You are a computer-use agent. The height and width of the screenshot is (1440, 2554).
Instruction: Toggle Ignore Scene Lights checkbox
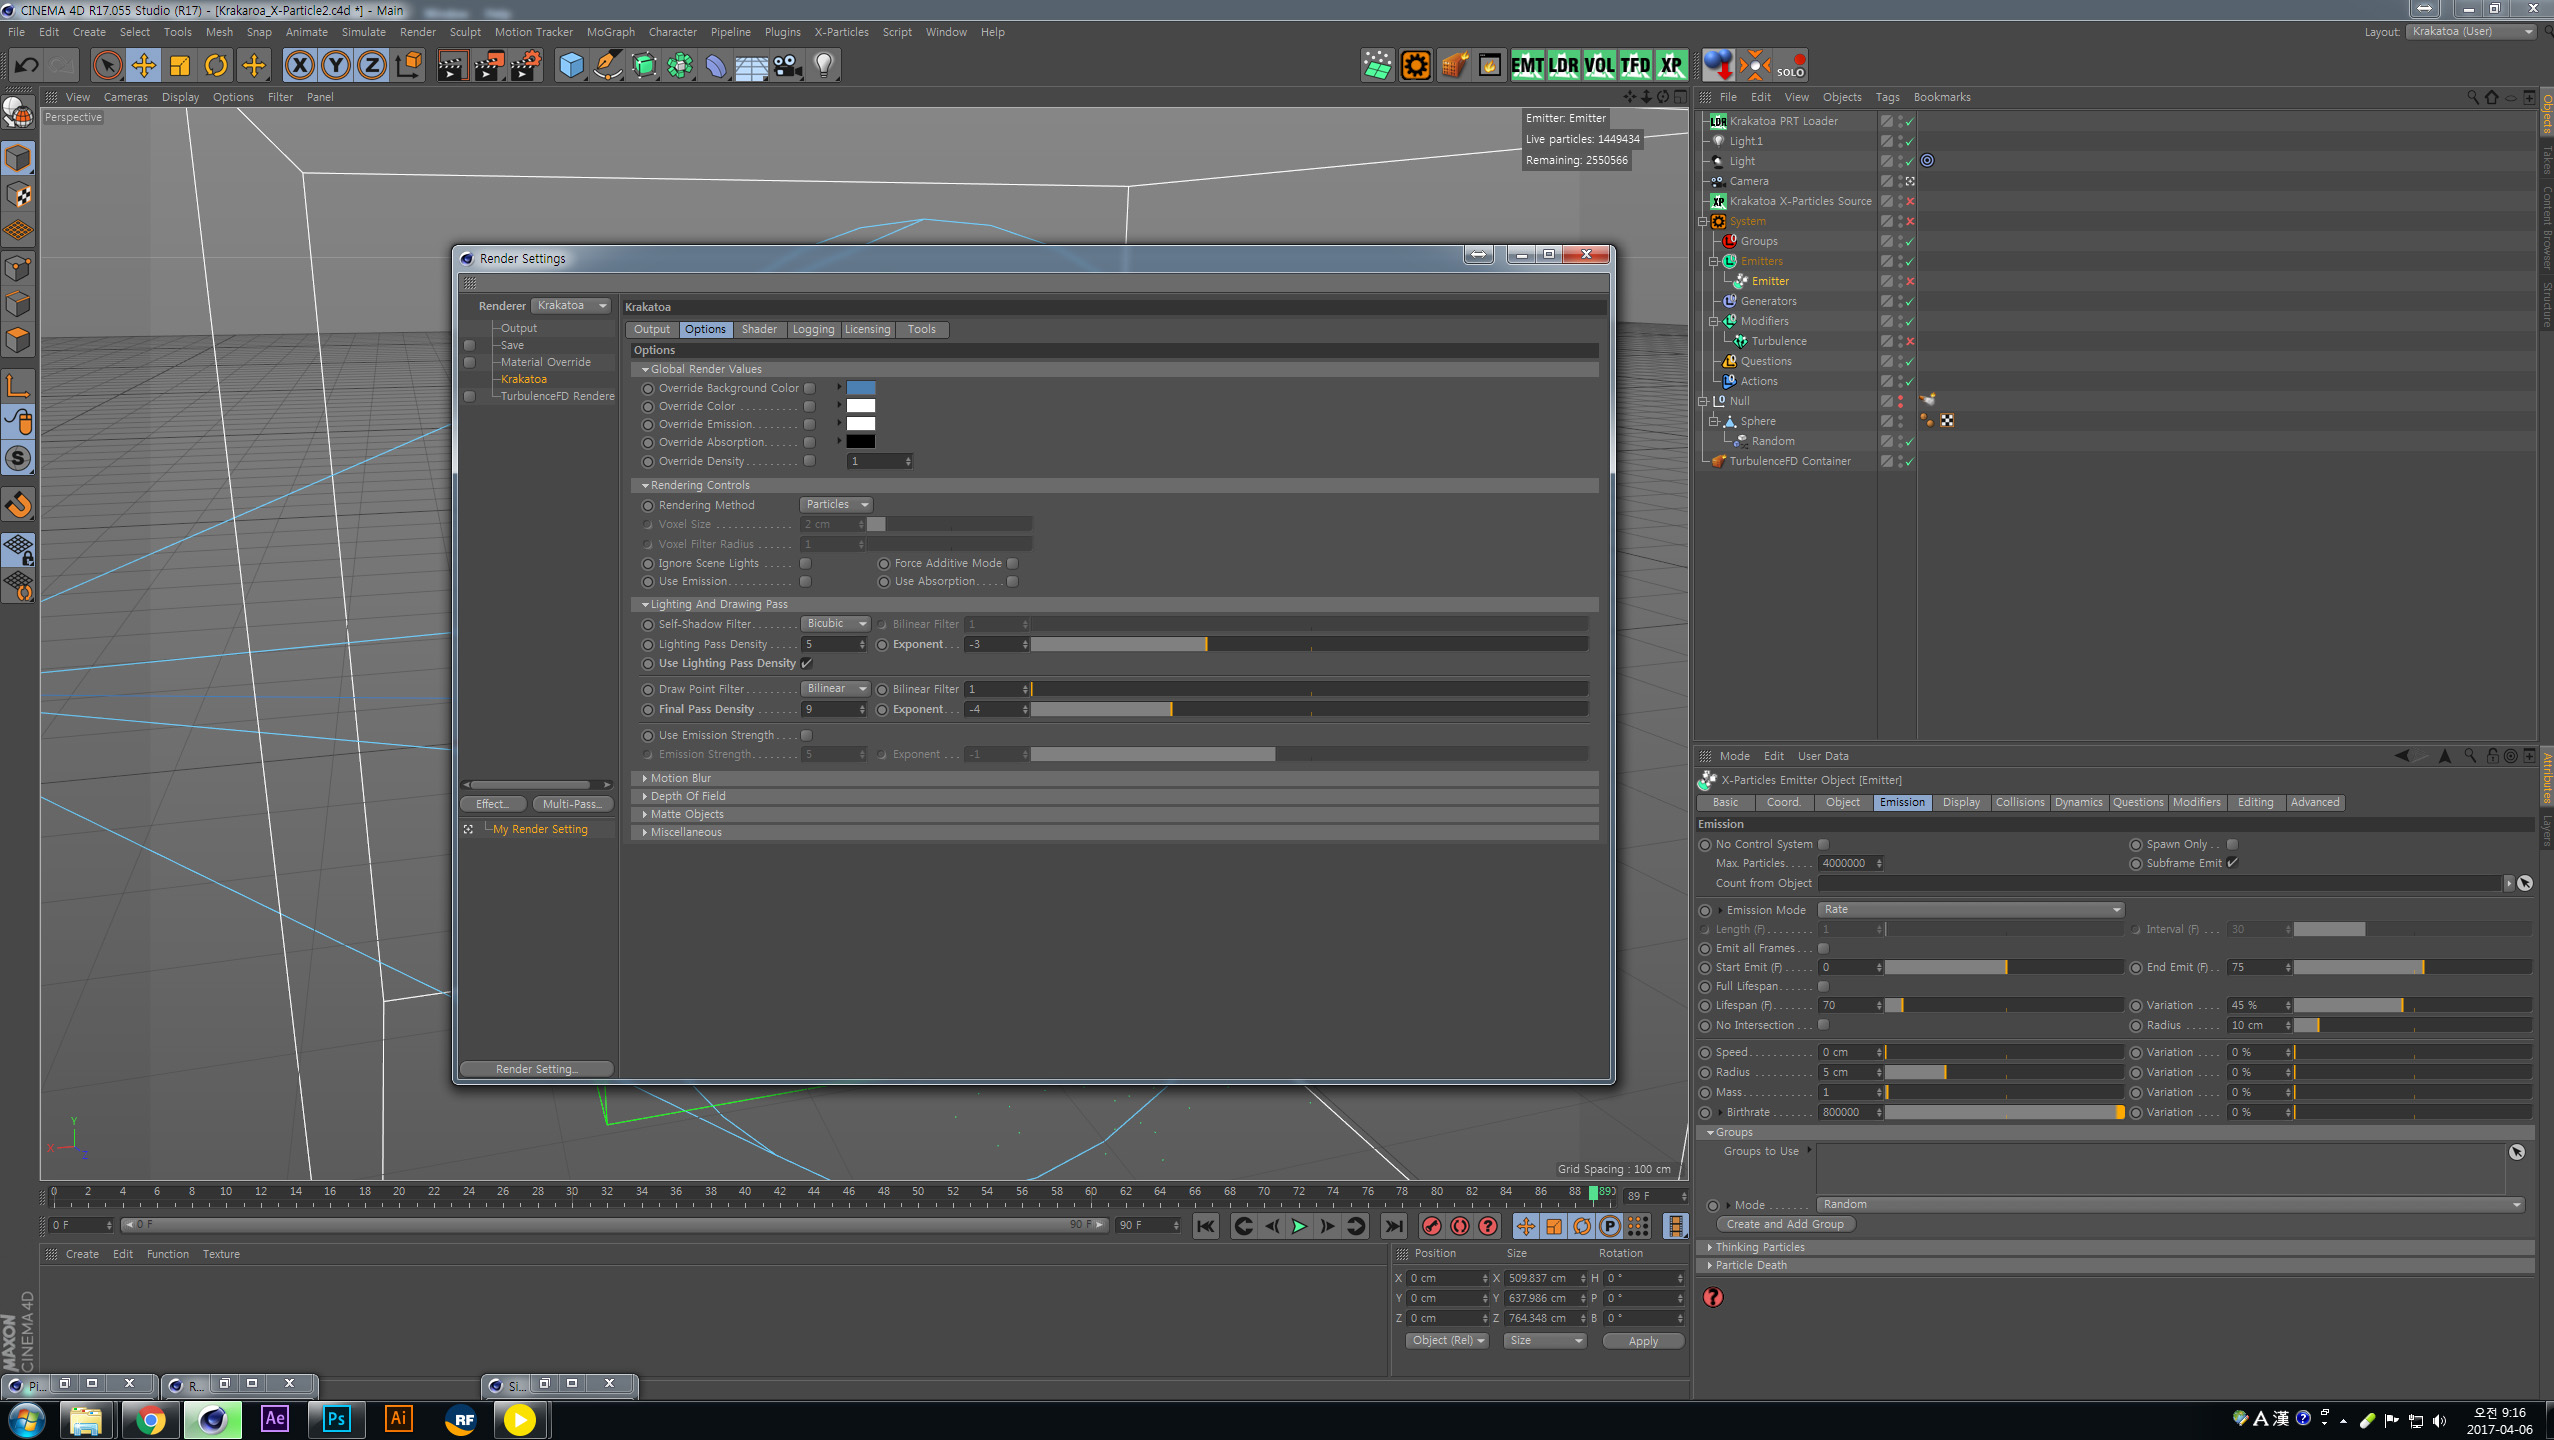click(806, 563)
